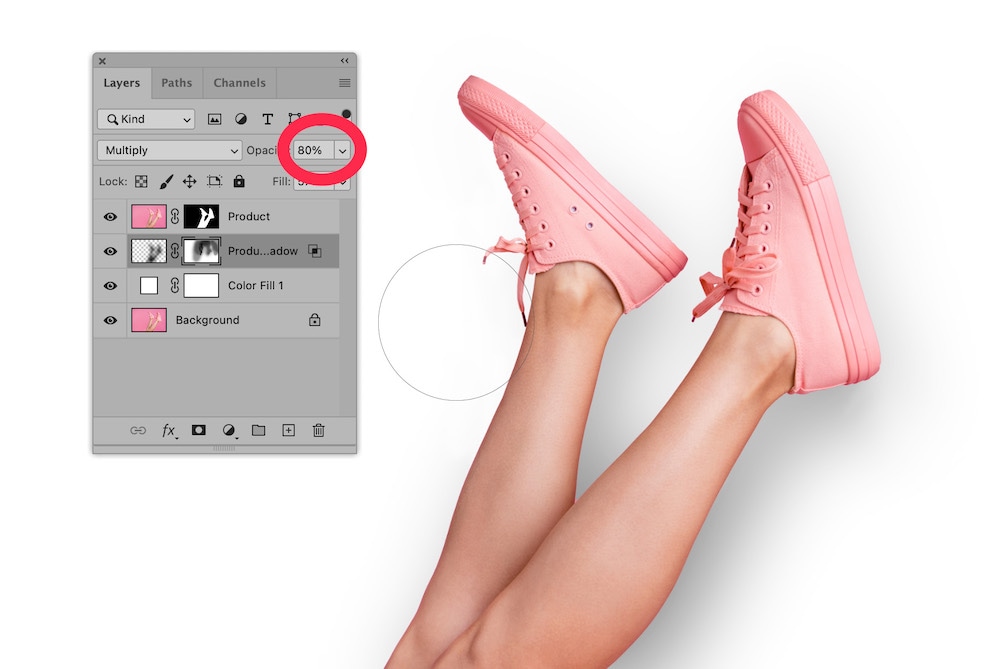
Task: Lock transparent pixels in Lock row
Action: tap(141, 181)
